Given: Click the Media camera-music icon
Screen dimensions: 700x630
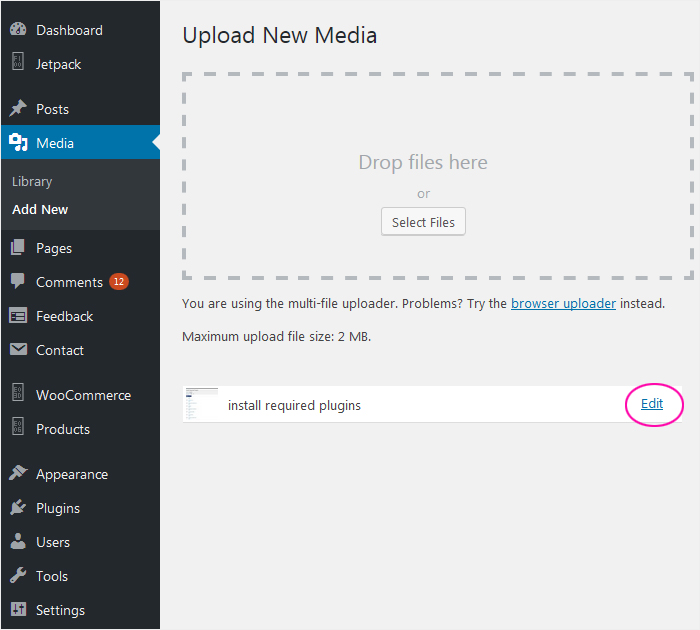Looking at the screenshot, I should [18, 142].
